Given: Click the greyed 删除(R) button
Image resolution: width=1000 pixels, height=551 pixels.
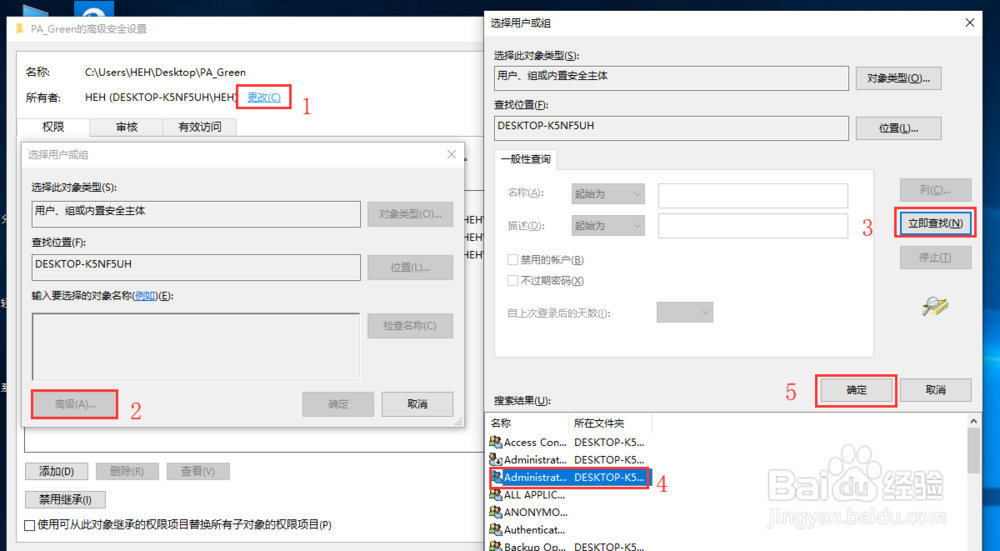Looking at the screenshot, I should tap(127, 471).
